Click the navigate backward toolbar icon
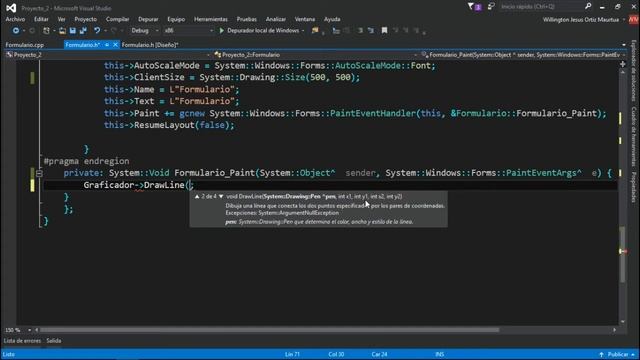This screenshot has width=640, height=360. point(16,31)
